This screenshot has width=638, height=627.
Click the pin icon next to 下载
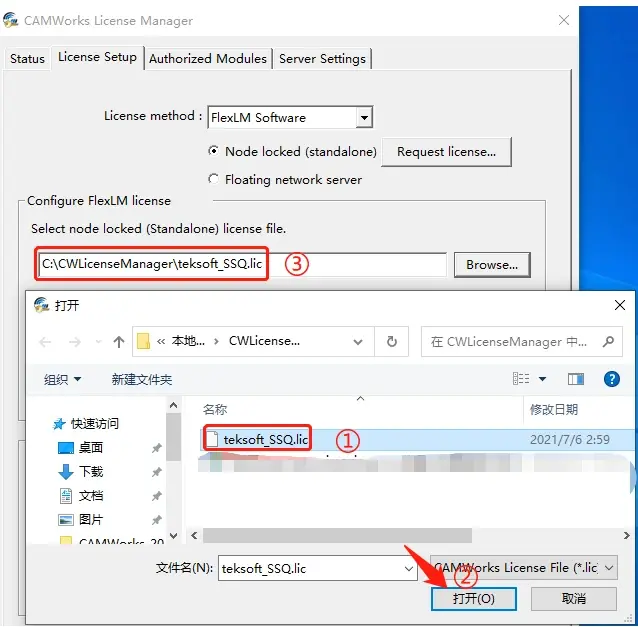coord(156,472)
